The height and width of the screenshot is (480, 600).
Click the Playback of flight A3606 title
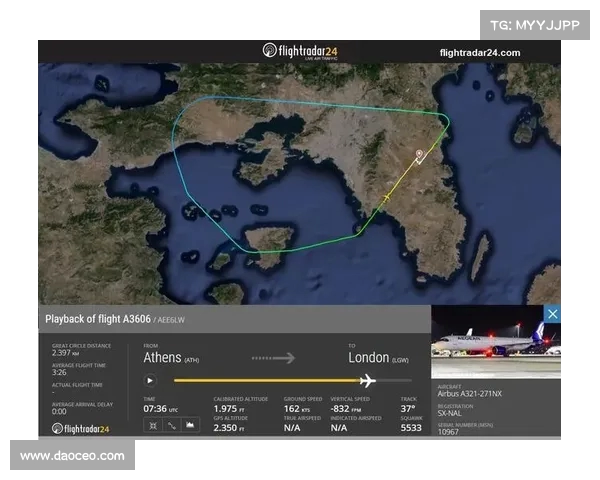pos(98,319)
